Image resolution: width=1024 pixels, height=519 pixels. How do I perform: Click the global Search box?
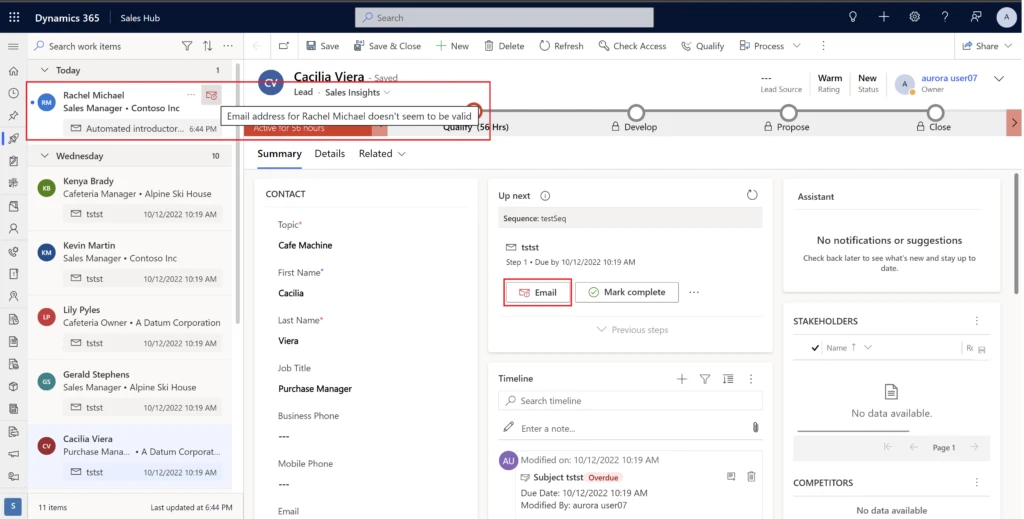[504, 18]
